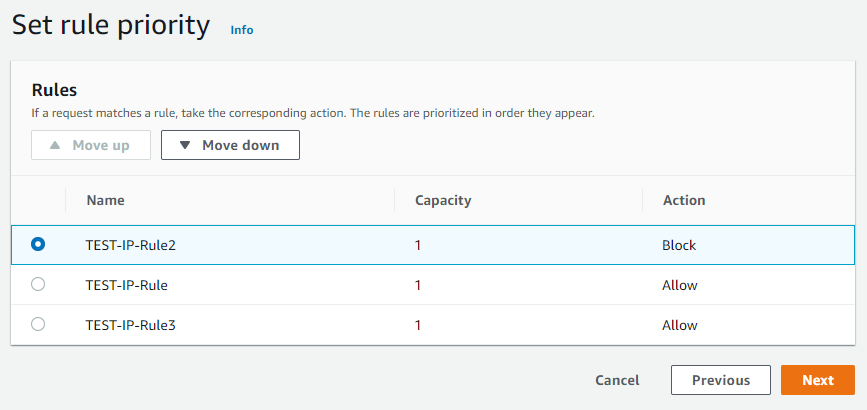The height and width of the screenshot is (410, 867).
Task: Select the TEST-IP-Rule2 radio button
Action: point(38,244)
